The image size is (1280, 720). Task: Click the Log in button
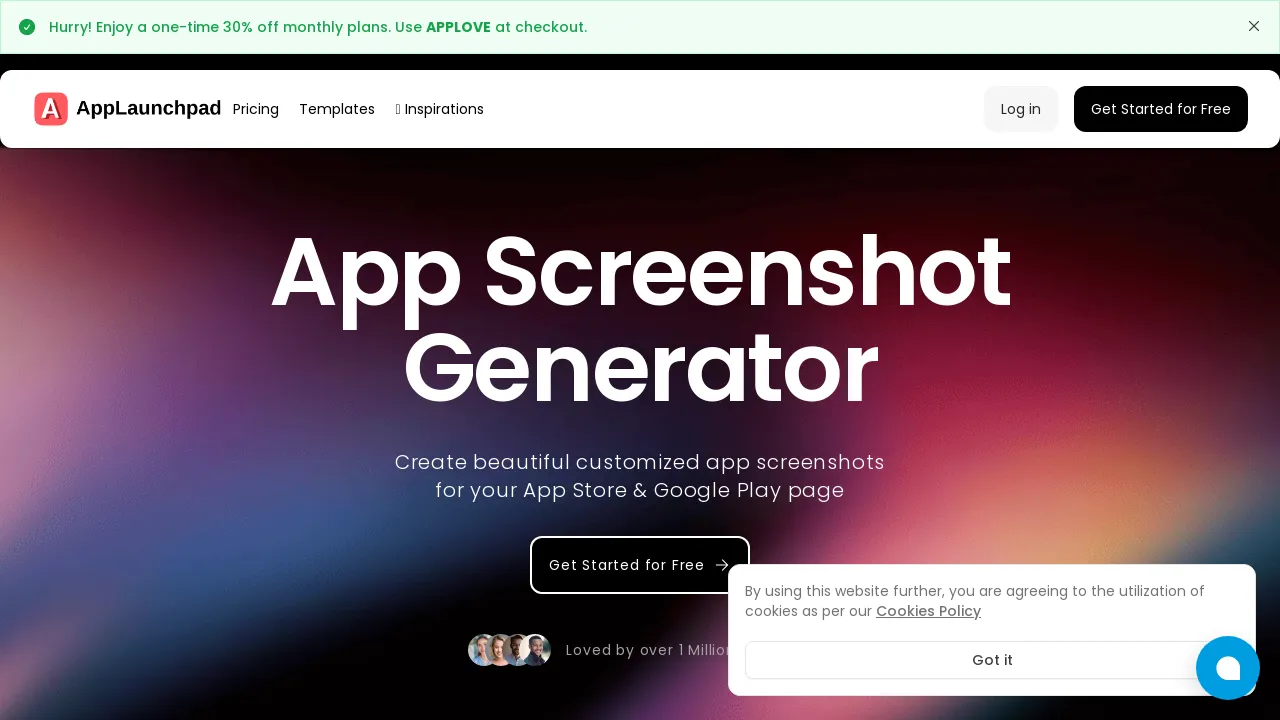coord(1021,109)
